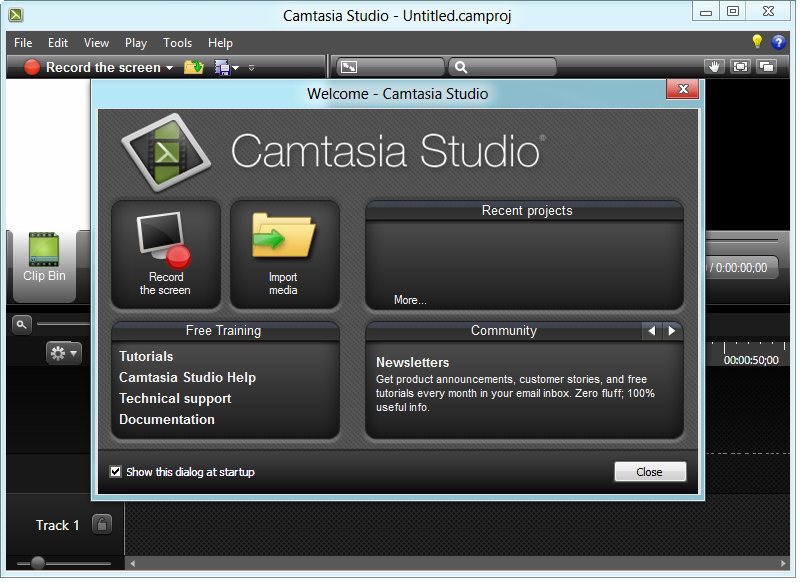Image resolution: width=800 pixels, height=582 pixels.
Task: Click Record the screen tile in Welcome dialog
Action: [x=166, y=255]
